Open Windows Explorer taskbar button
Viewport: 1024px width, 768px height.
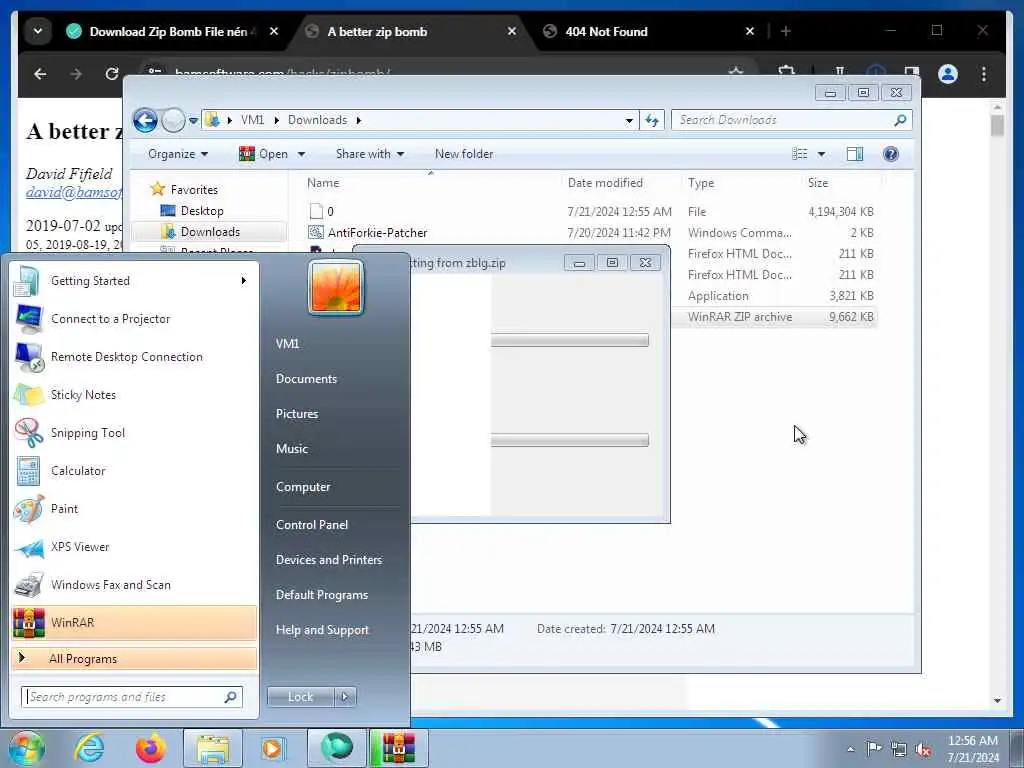click(213, 748)
